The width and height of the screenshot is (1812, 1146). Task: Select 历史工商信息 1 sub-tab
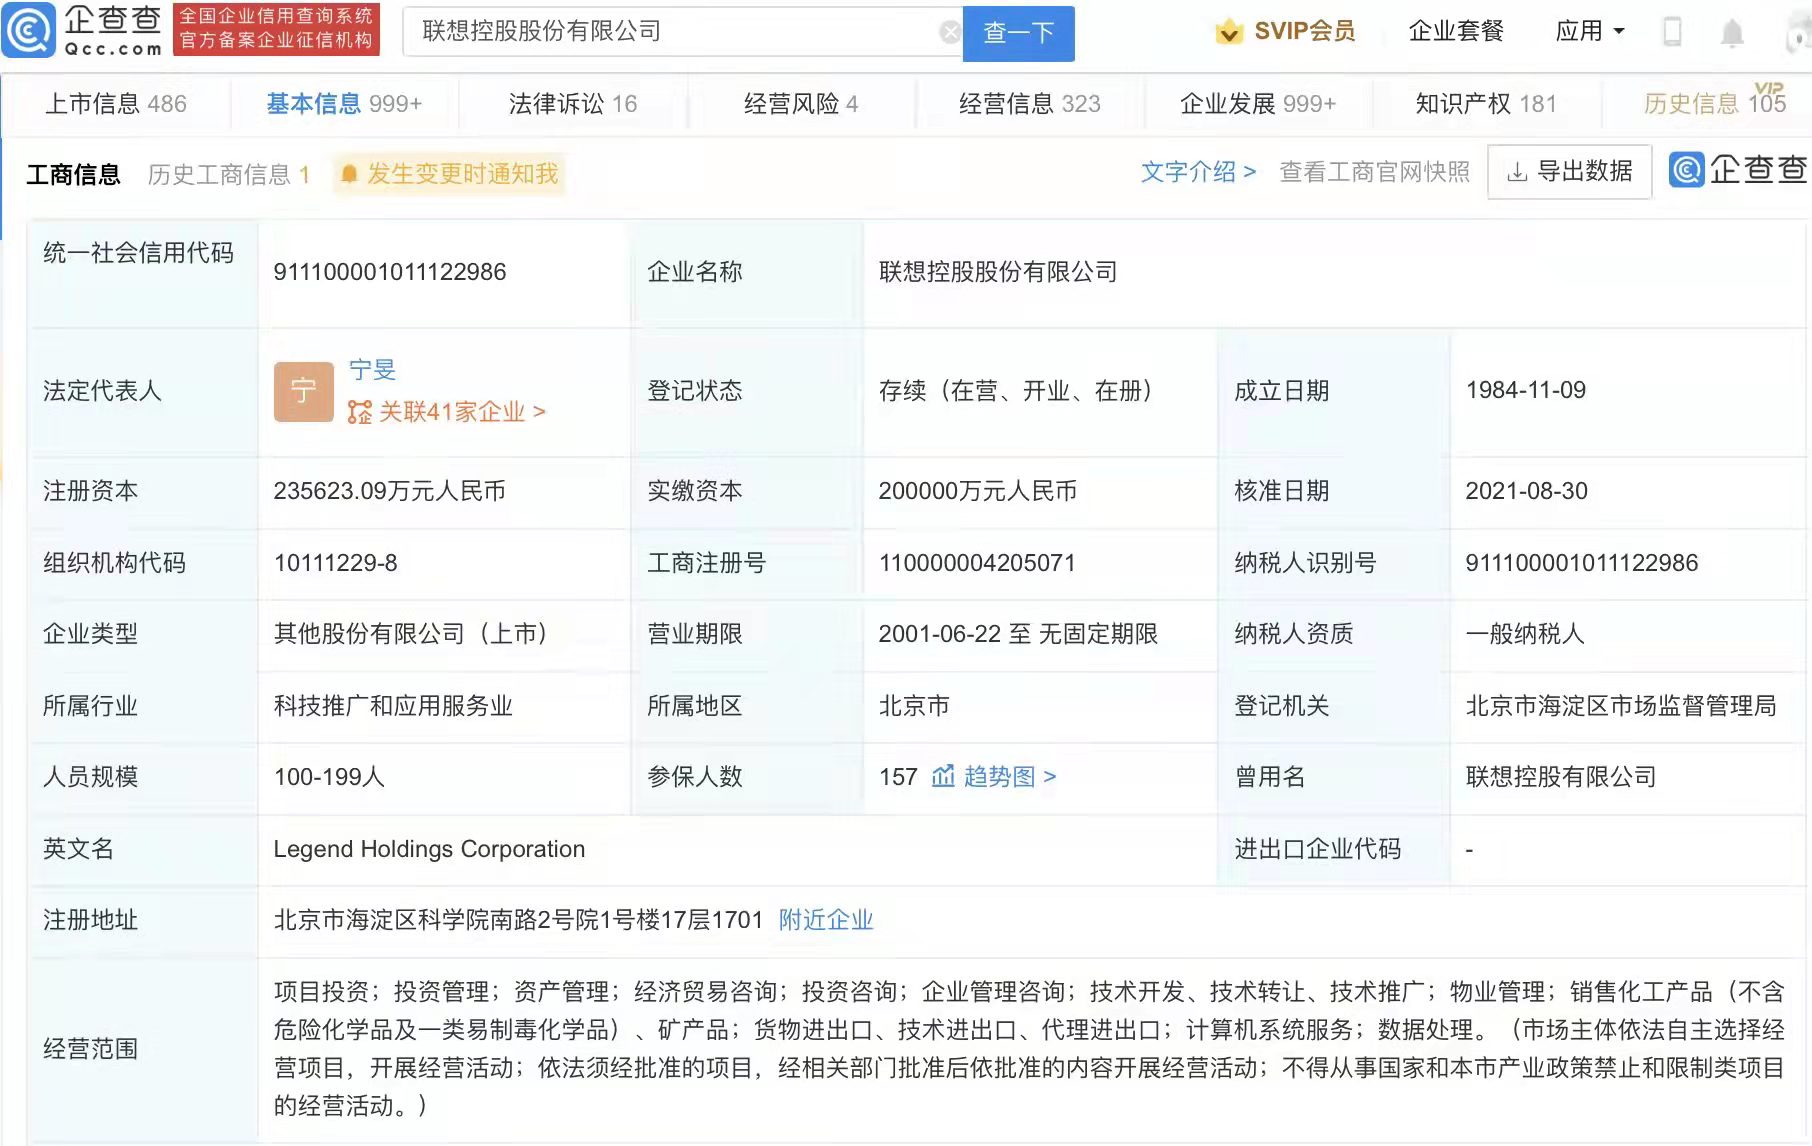pos(229,175)
